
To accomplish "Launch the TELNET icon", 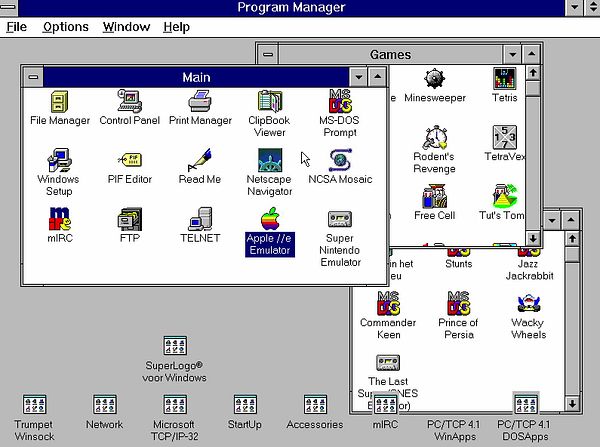I will pyautogui.click(x=200, y=219).
